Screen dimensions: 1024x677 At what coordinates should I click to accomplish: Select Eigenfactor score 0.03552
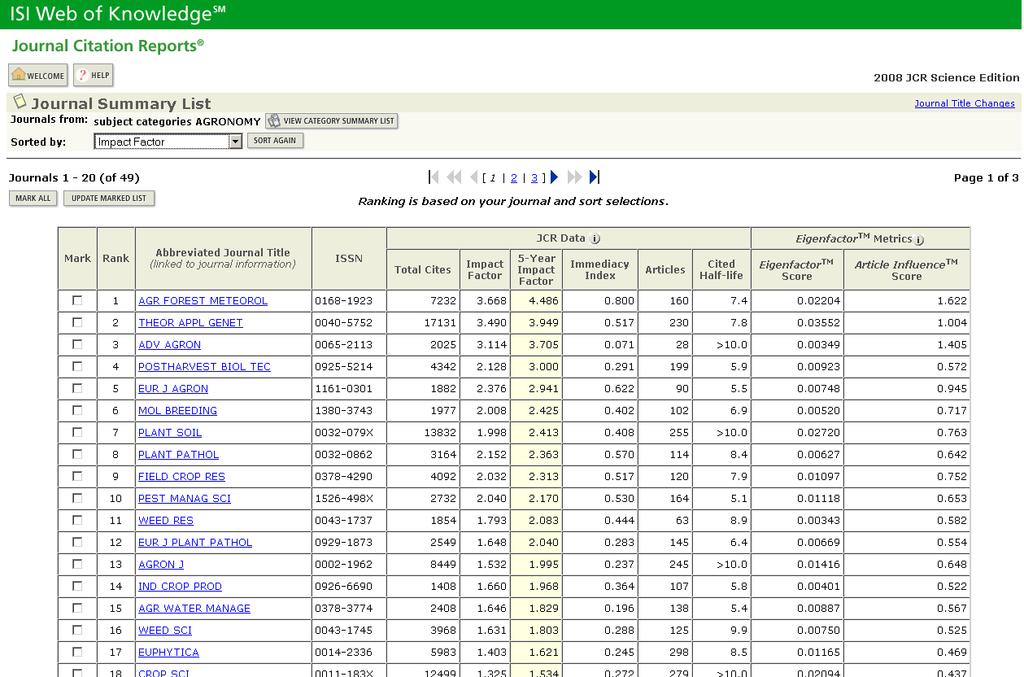(x=818, y=323)
